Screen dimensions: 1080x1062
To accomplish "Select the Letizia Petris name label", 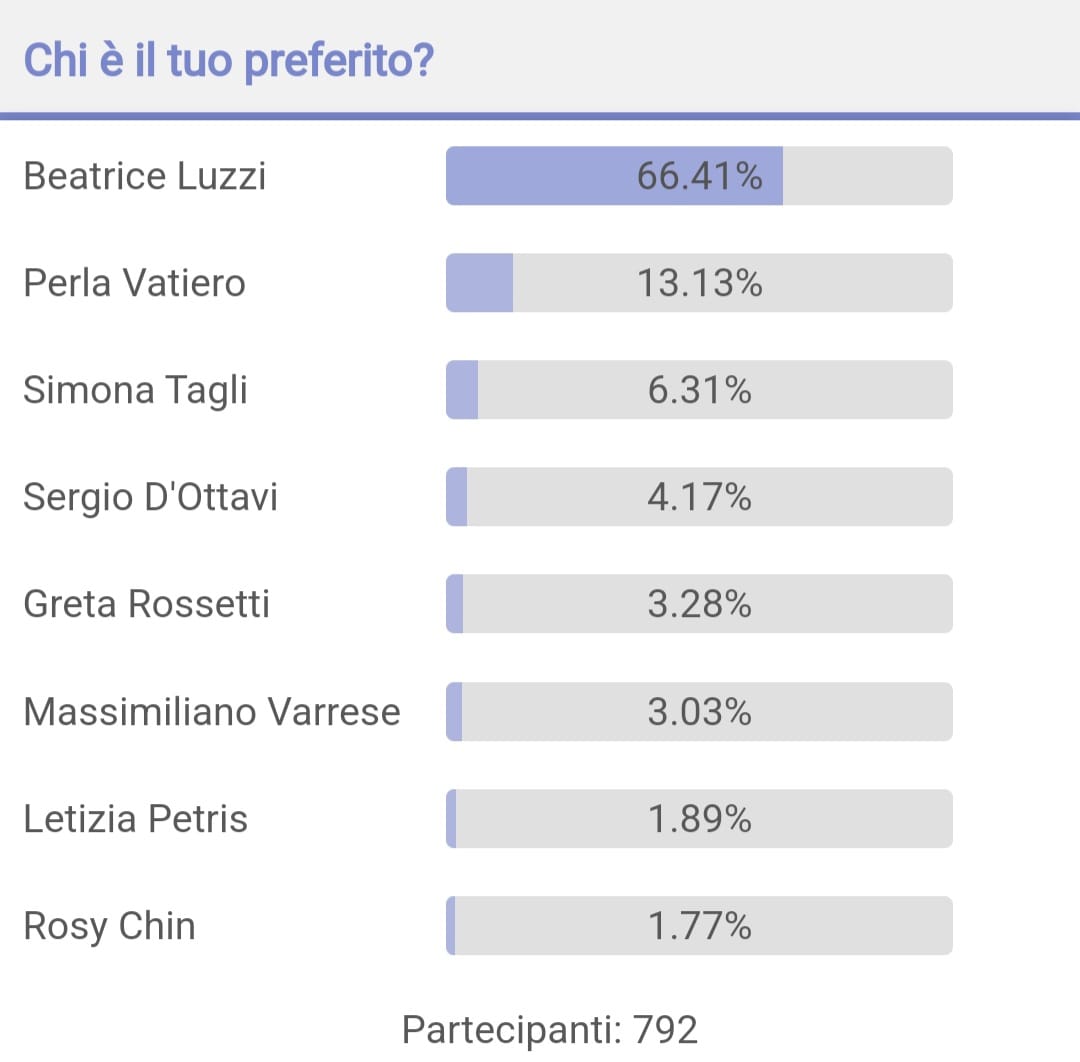I will tap(135, 819).
